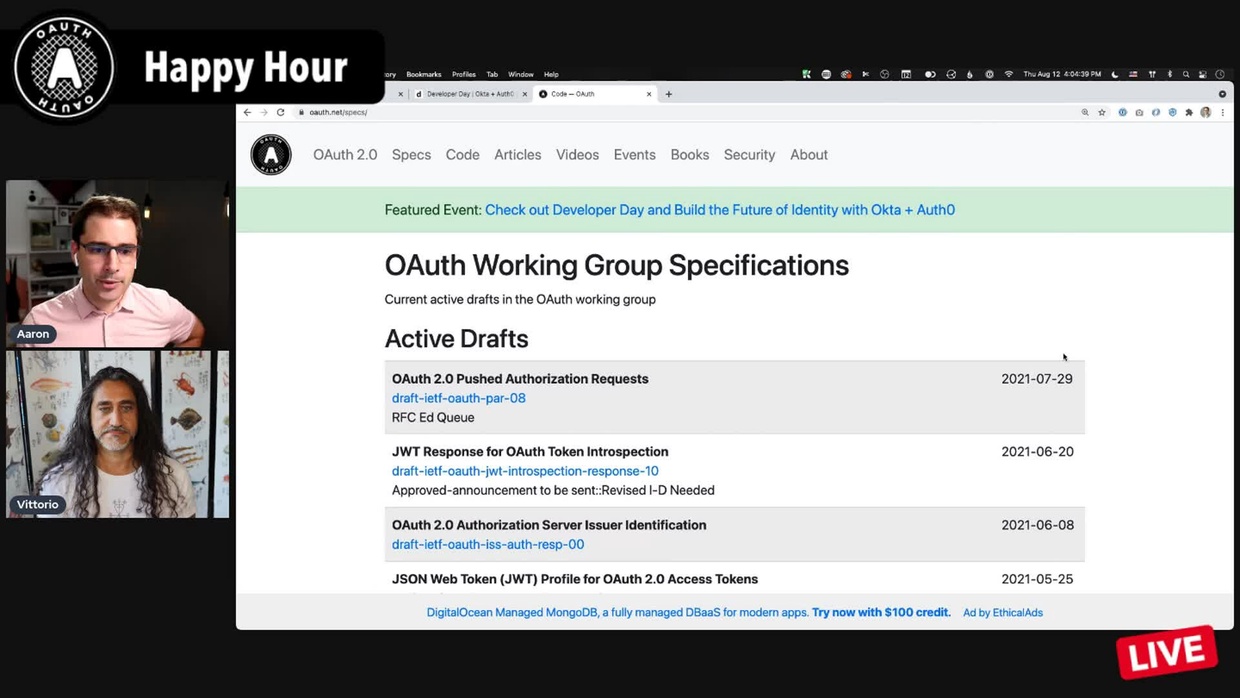1240x698 pixels.
Task: Open the Profiles menu
Action: click(464, 74)
